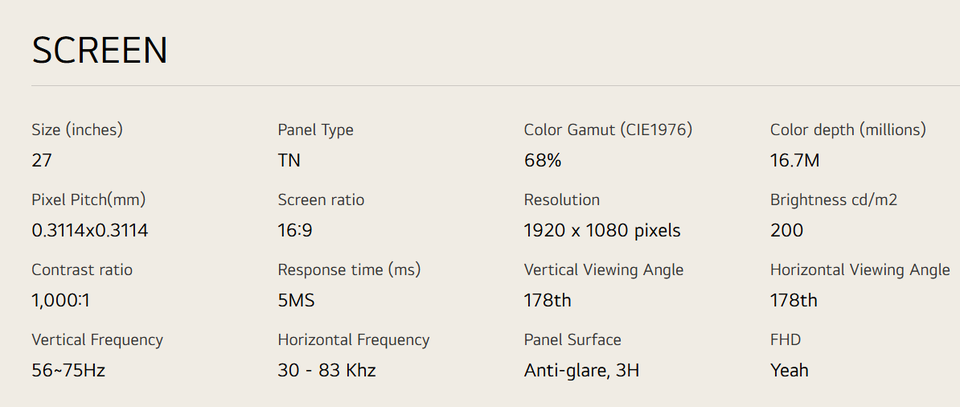The image size is (960, 407).
Task: Click the 68% color gamut value
Action: (542, 160)
